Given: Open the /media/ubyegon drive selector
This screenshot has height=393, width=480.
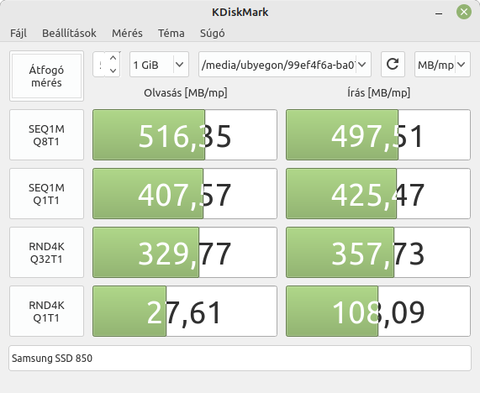Looking at the screenshot, I should pos(285,64).
